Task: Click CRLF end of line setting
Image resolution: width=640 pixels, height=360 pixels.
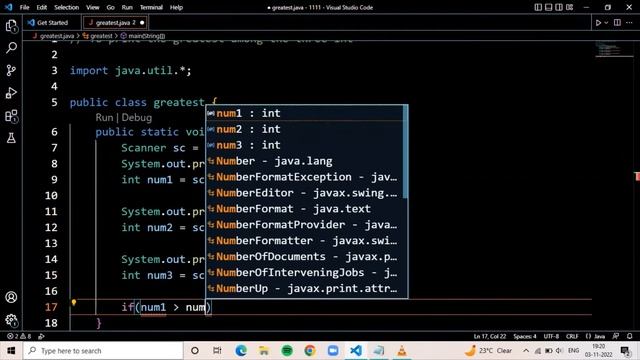Action: 572,336
